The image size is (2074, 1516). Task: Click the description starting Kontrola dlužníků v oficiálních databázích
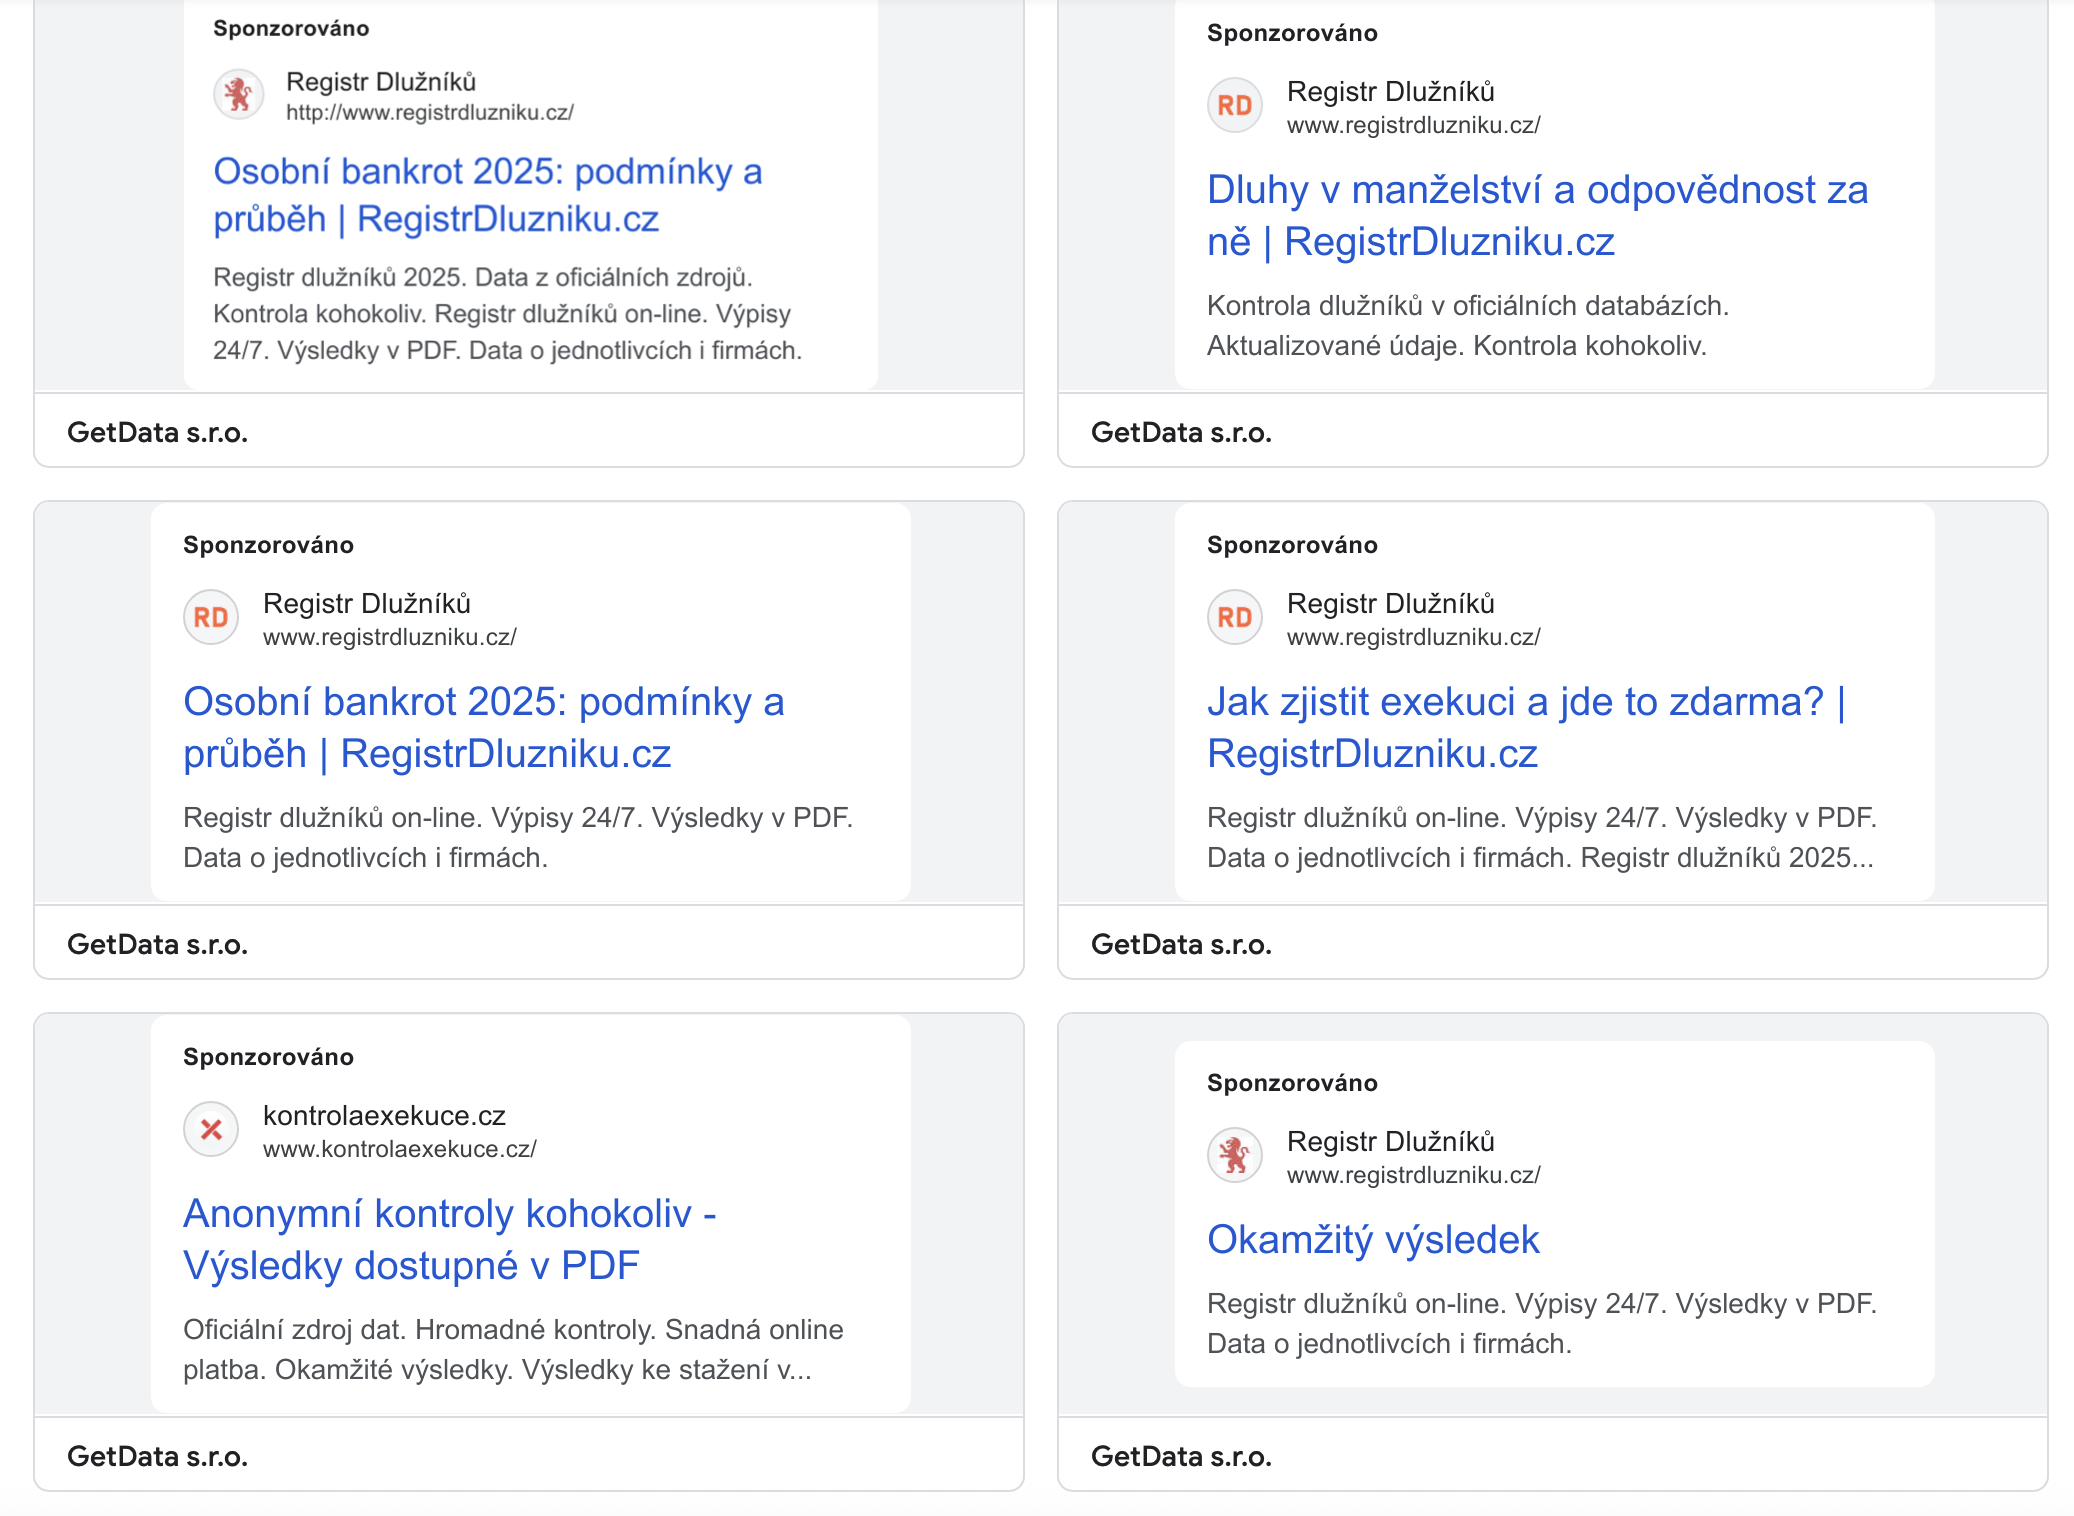click(1468, 326)
